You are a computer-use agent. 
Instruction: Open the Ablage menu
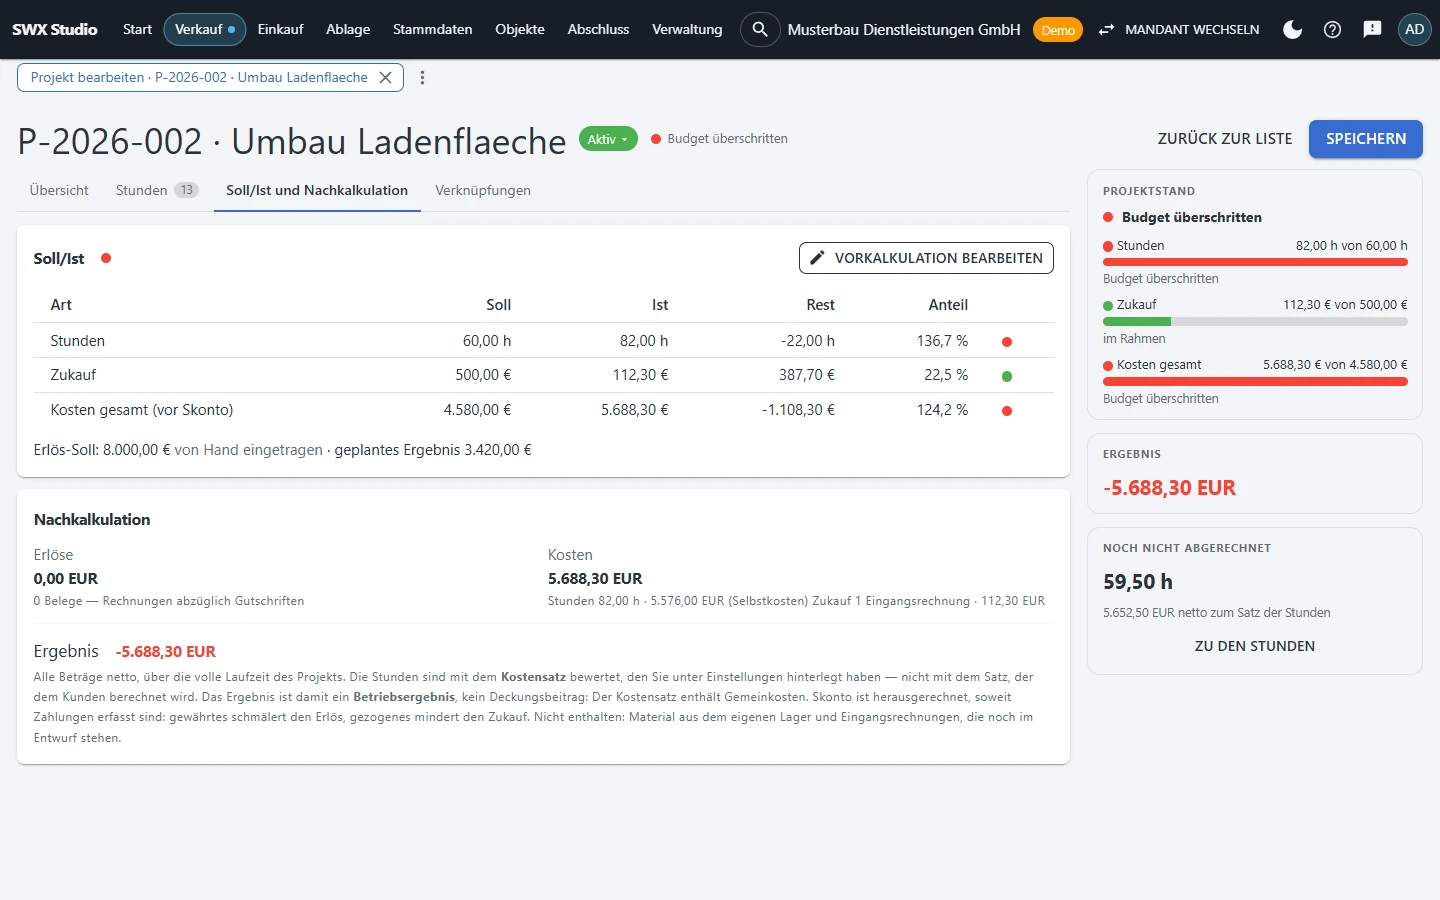[348, 29]
